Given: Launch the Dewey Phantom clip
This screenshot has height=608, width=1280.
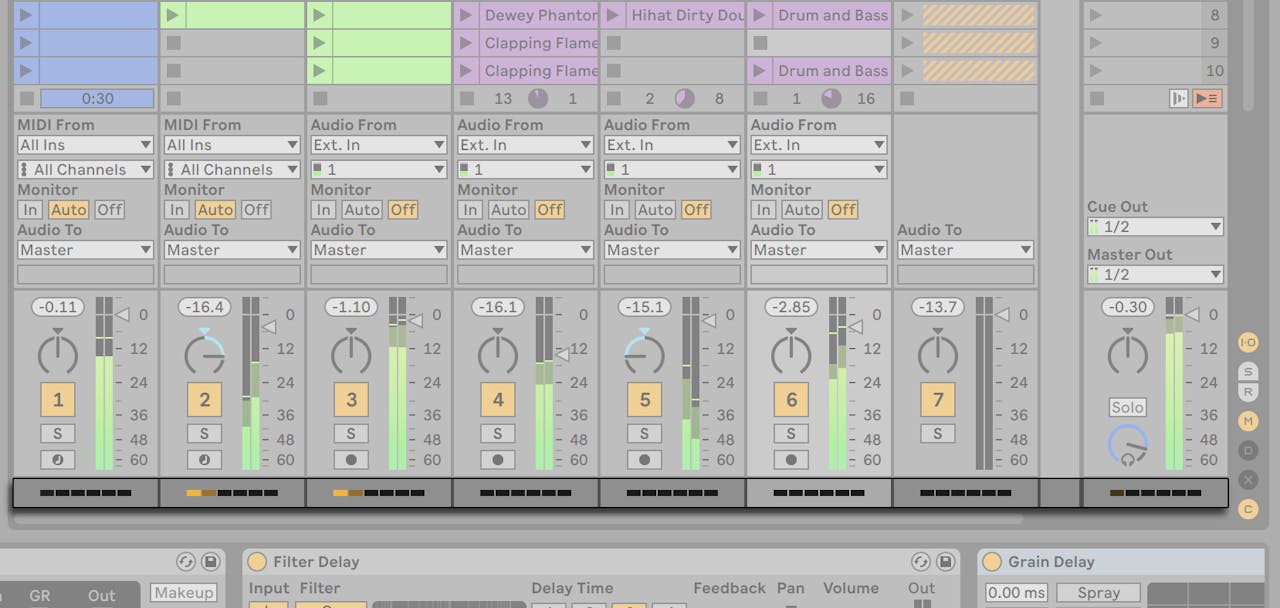Looking at the screenshot, I should [465, 15].
